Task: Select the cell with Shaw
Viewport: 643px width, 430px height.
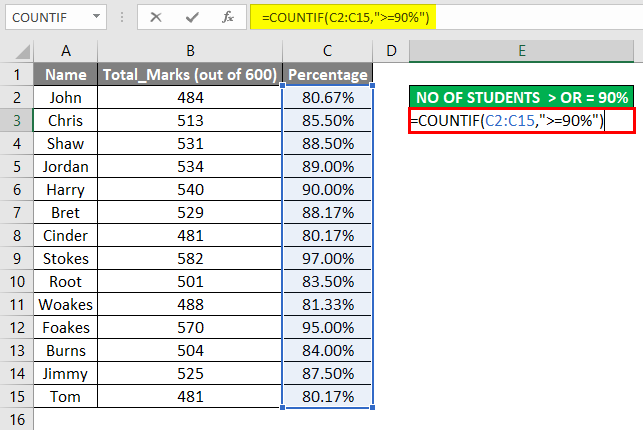Action: coord(66,143)
